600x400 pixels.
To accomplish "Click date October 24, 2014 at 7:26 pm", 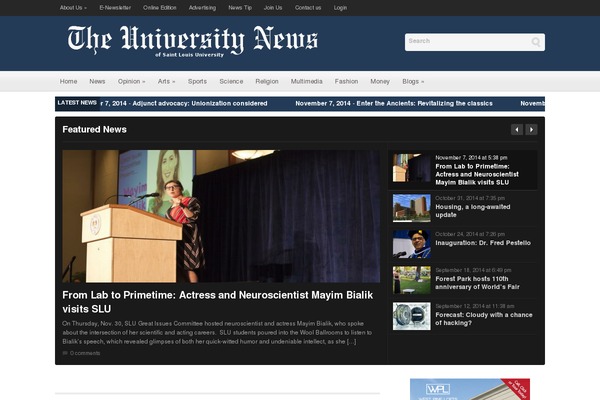I will [470, 234].
